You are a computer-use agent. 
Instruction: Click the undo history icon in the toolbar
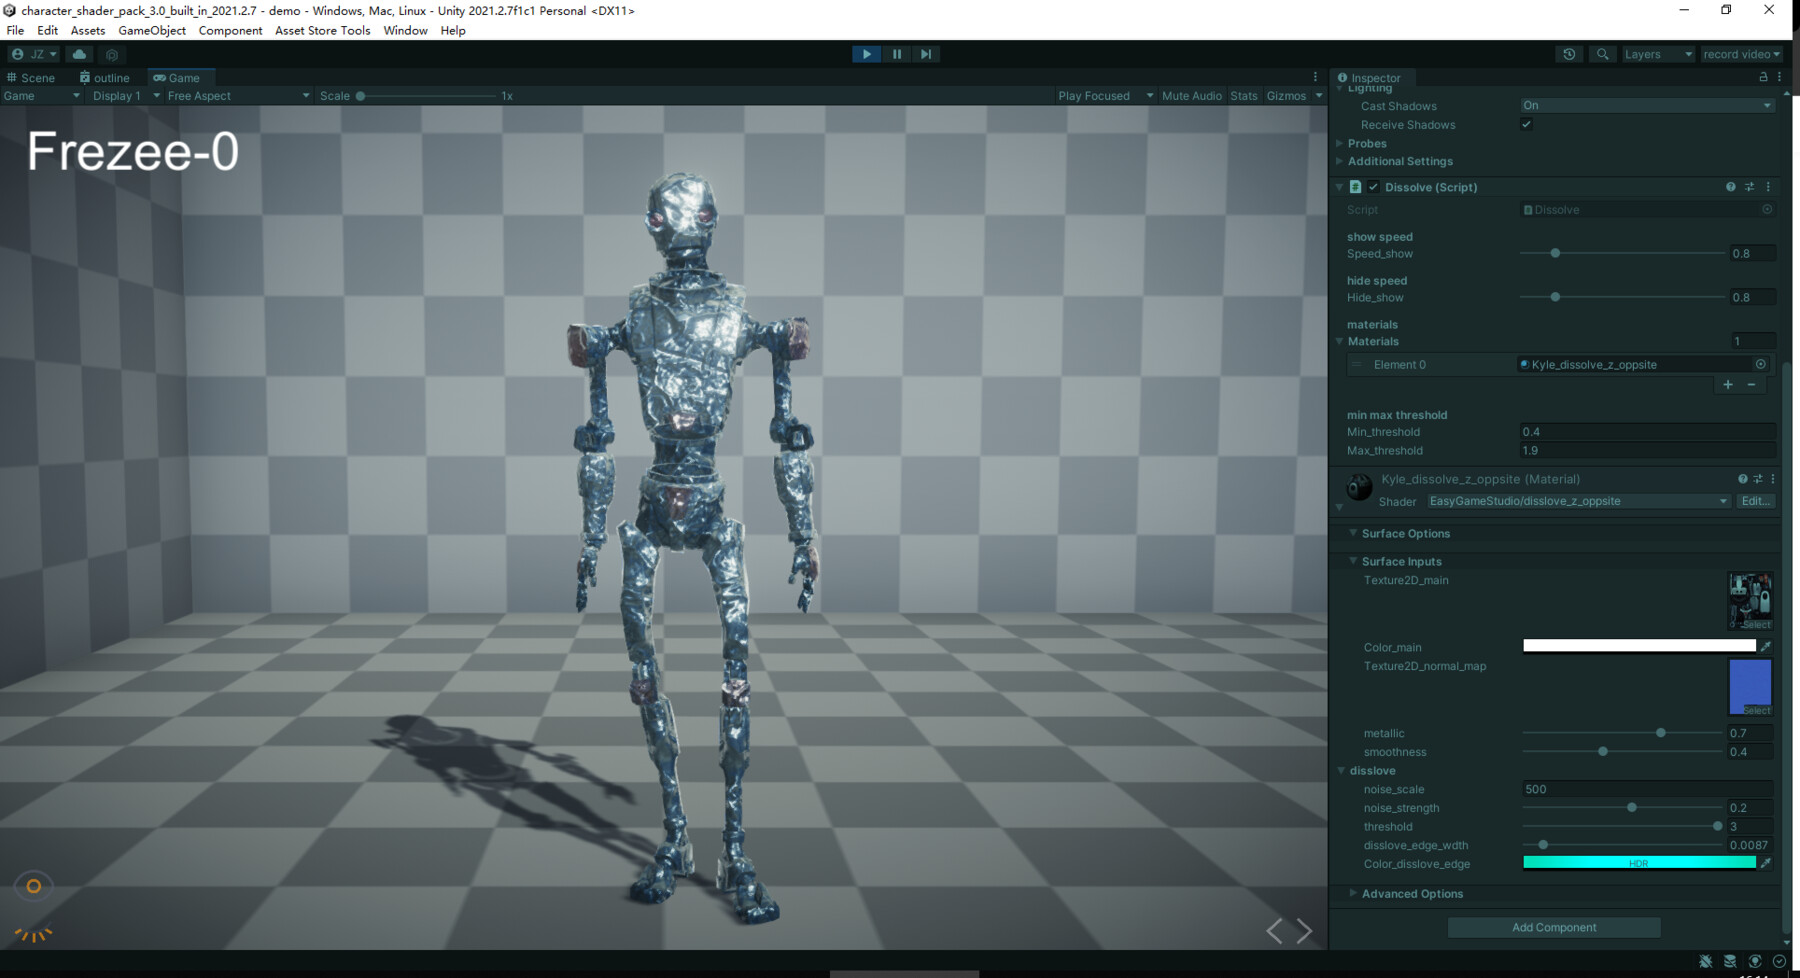[1569, 54]
